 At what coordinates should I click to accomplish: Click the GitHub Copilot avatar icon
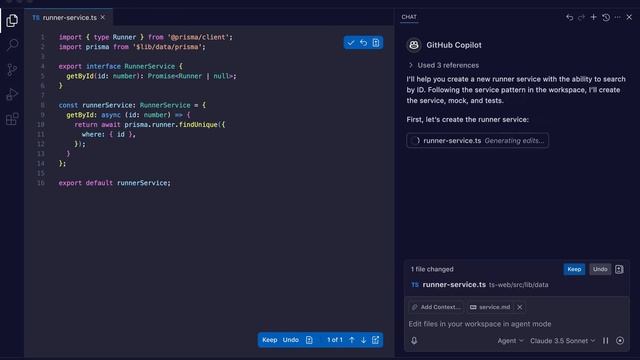[414, 45]
